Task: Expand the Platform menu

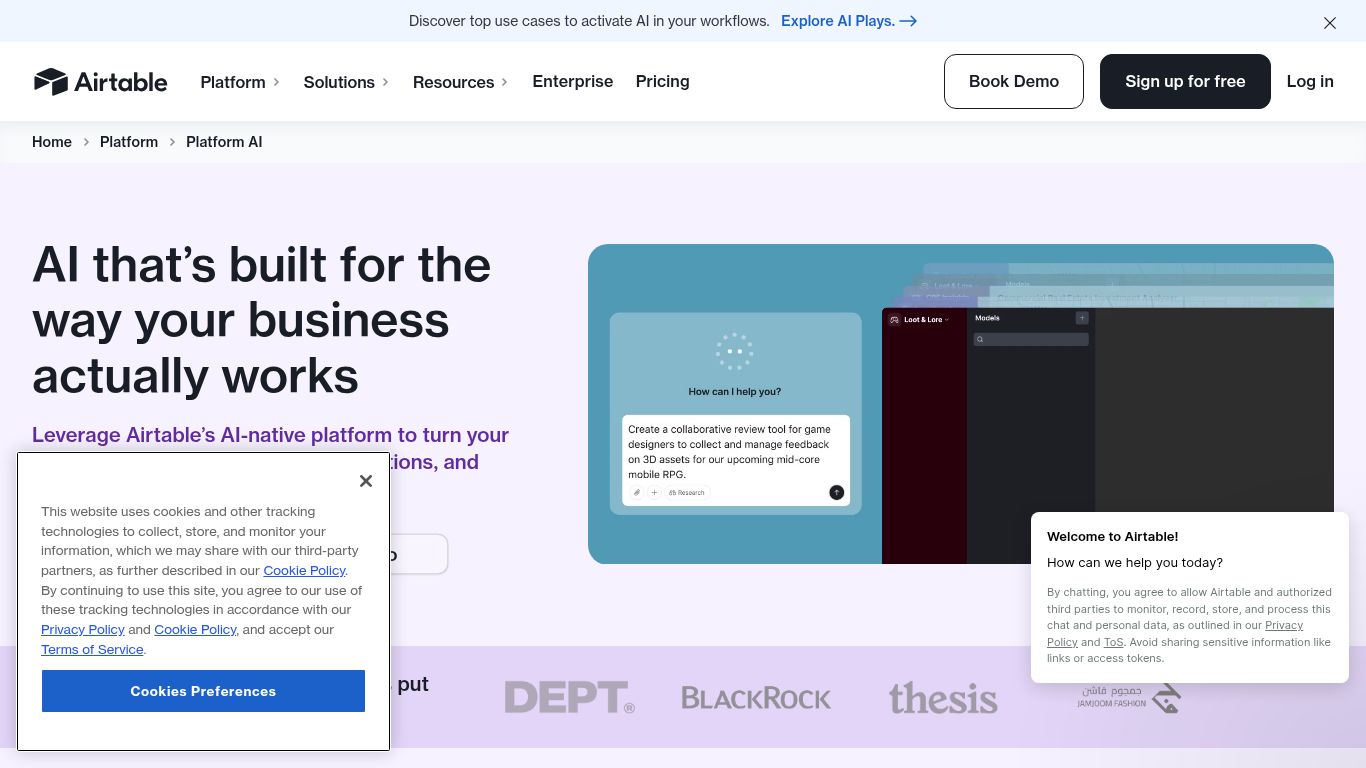Action: coord(240,82)
